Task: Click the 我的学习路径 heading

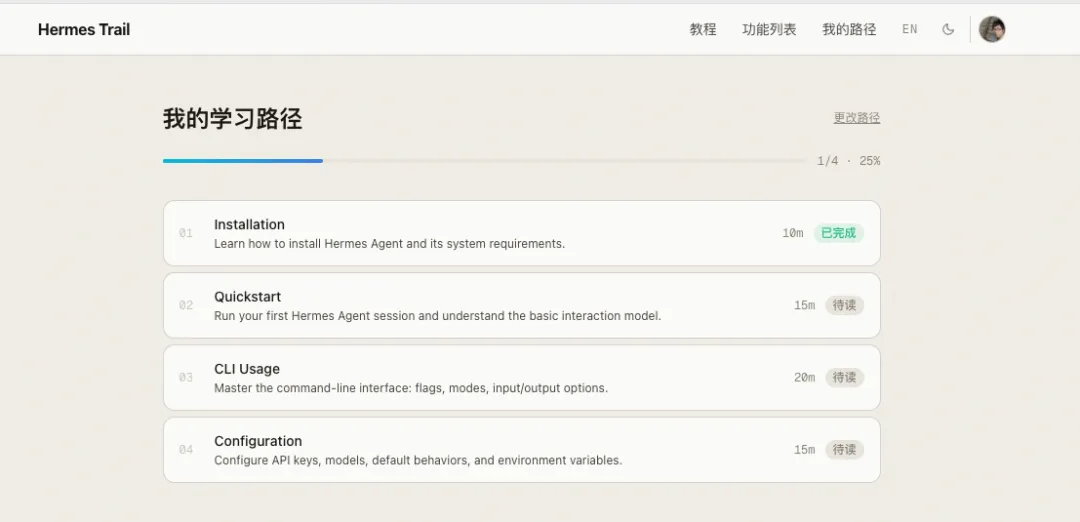Action: (x=233, y=119)
